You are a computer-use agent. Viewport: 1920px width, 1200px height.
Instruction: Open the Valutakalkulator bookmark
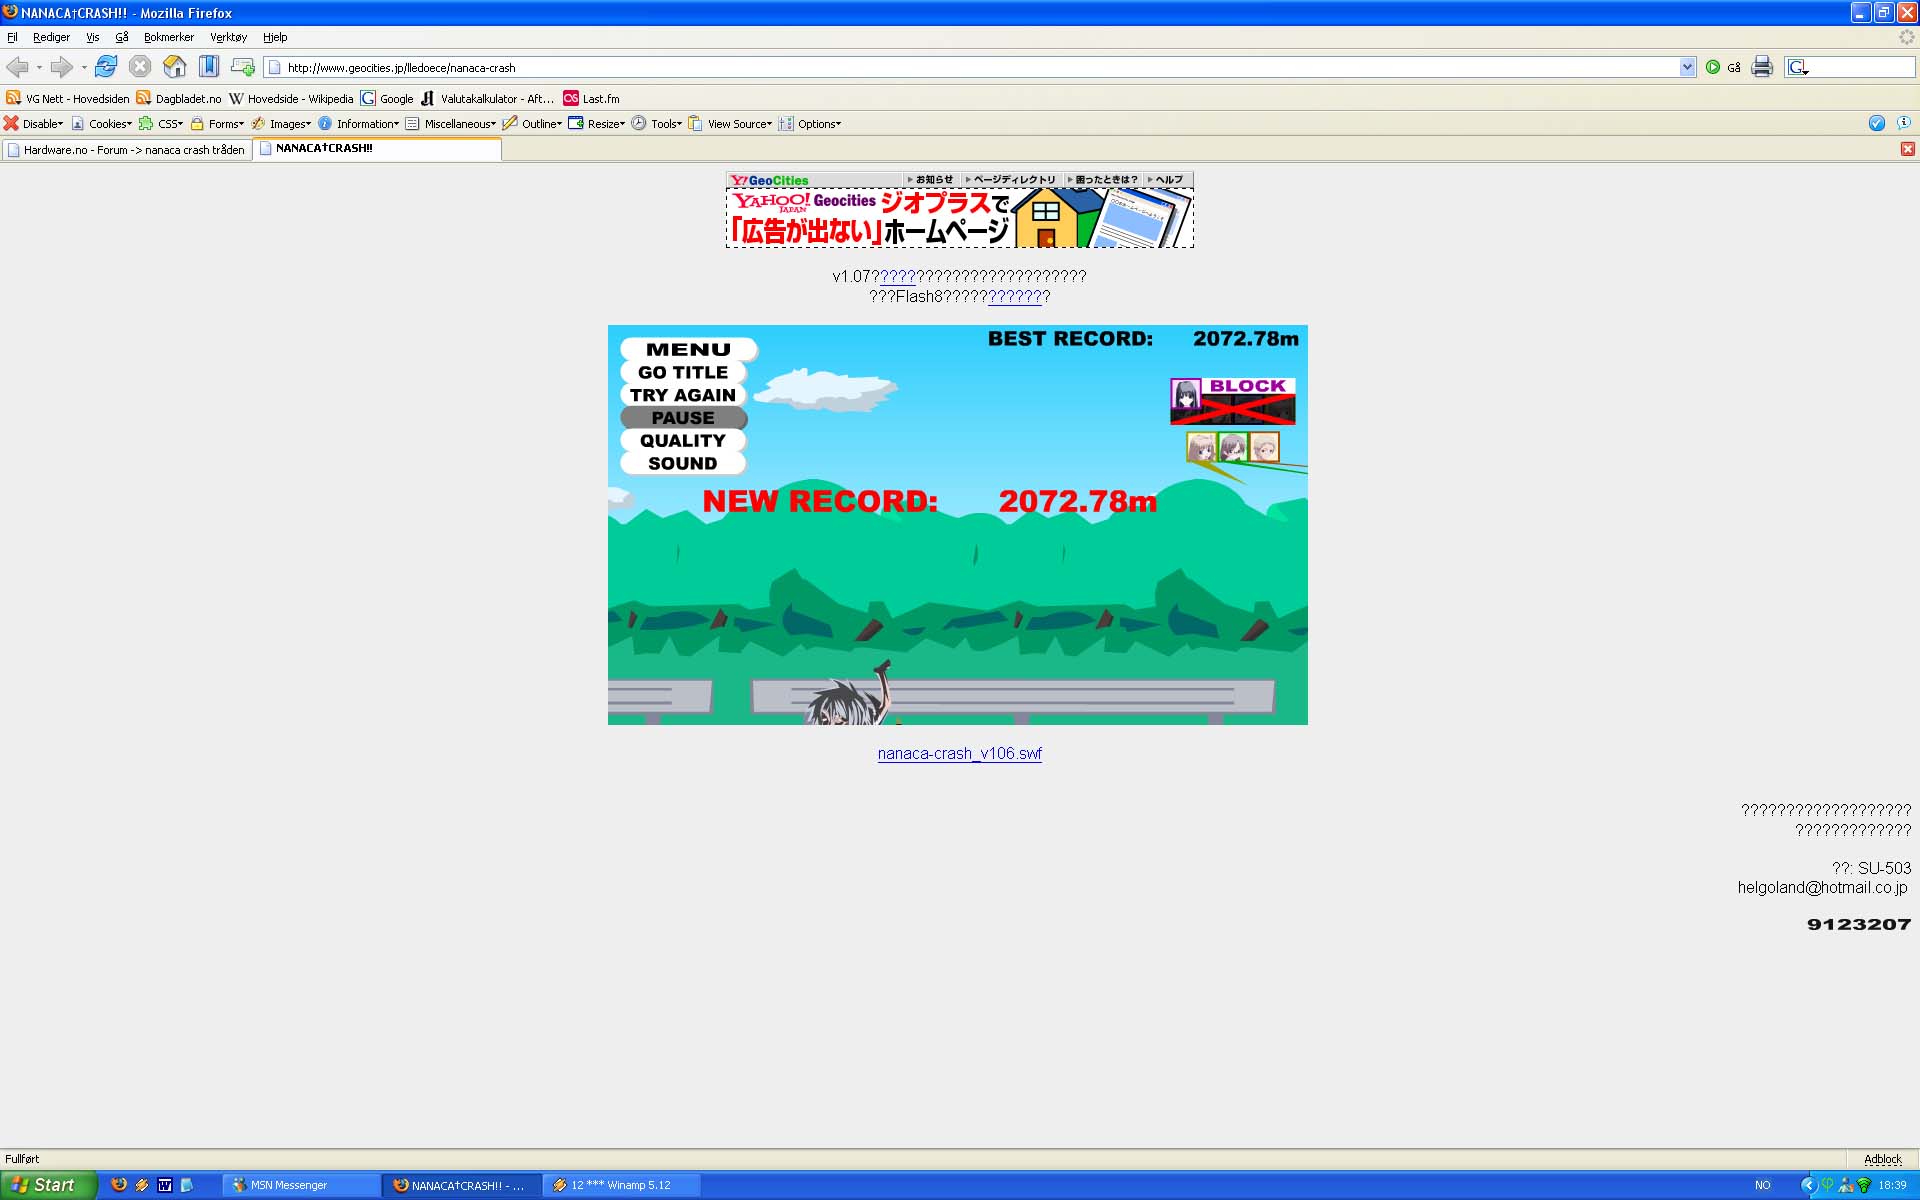(x=488, y=98)
